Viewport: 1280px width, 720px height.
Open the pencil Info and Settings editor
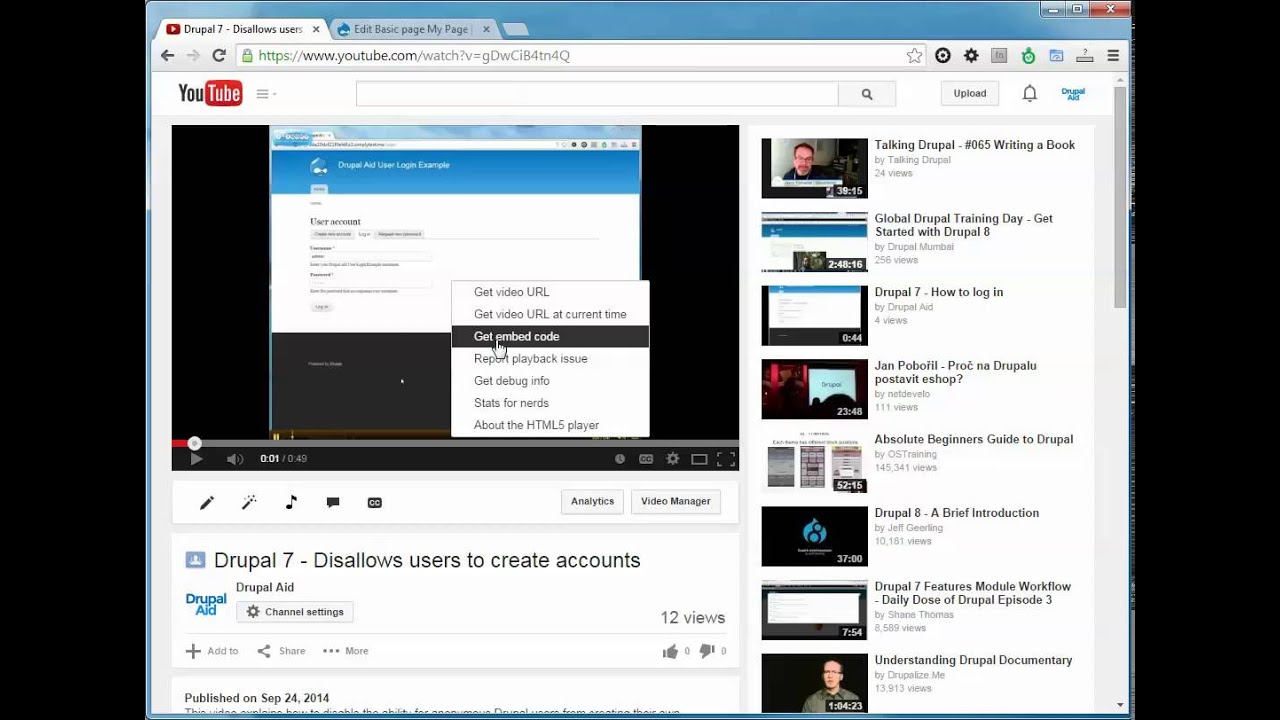click(x=207, y=502)
